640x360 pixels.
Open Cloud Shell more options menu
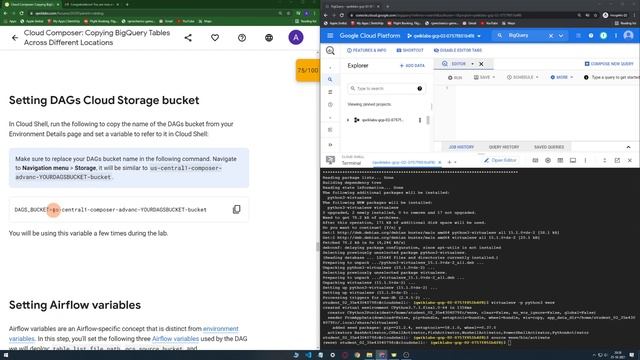(585, 160)
